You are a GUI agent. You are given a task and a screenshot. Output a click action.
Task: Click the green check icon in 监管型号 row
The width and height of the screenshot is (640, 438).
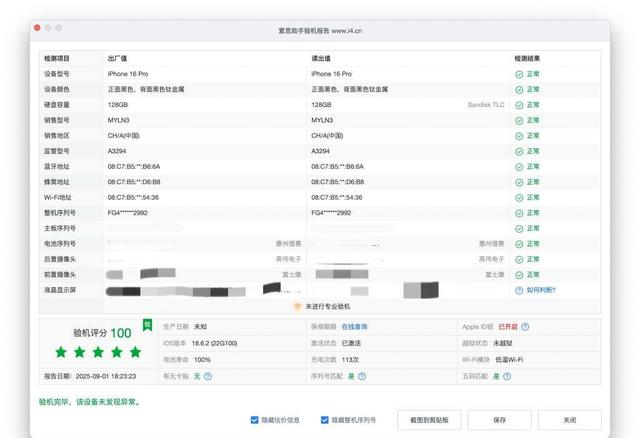pyautogui.click(x=519, y=151)
